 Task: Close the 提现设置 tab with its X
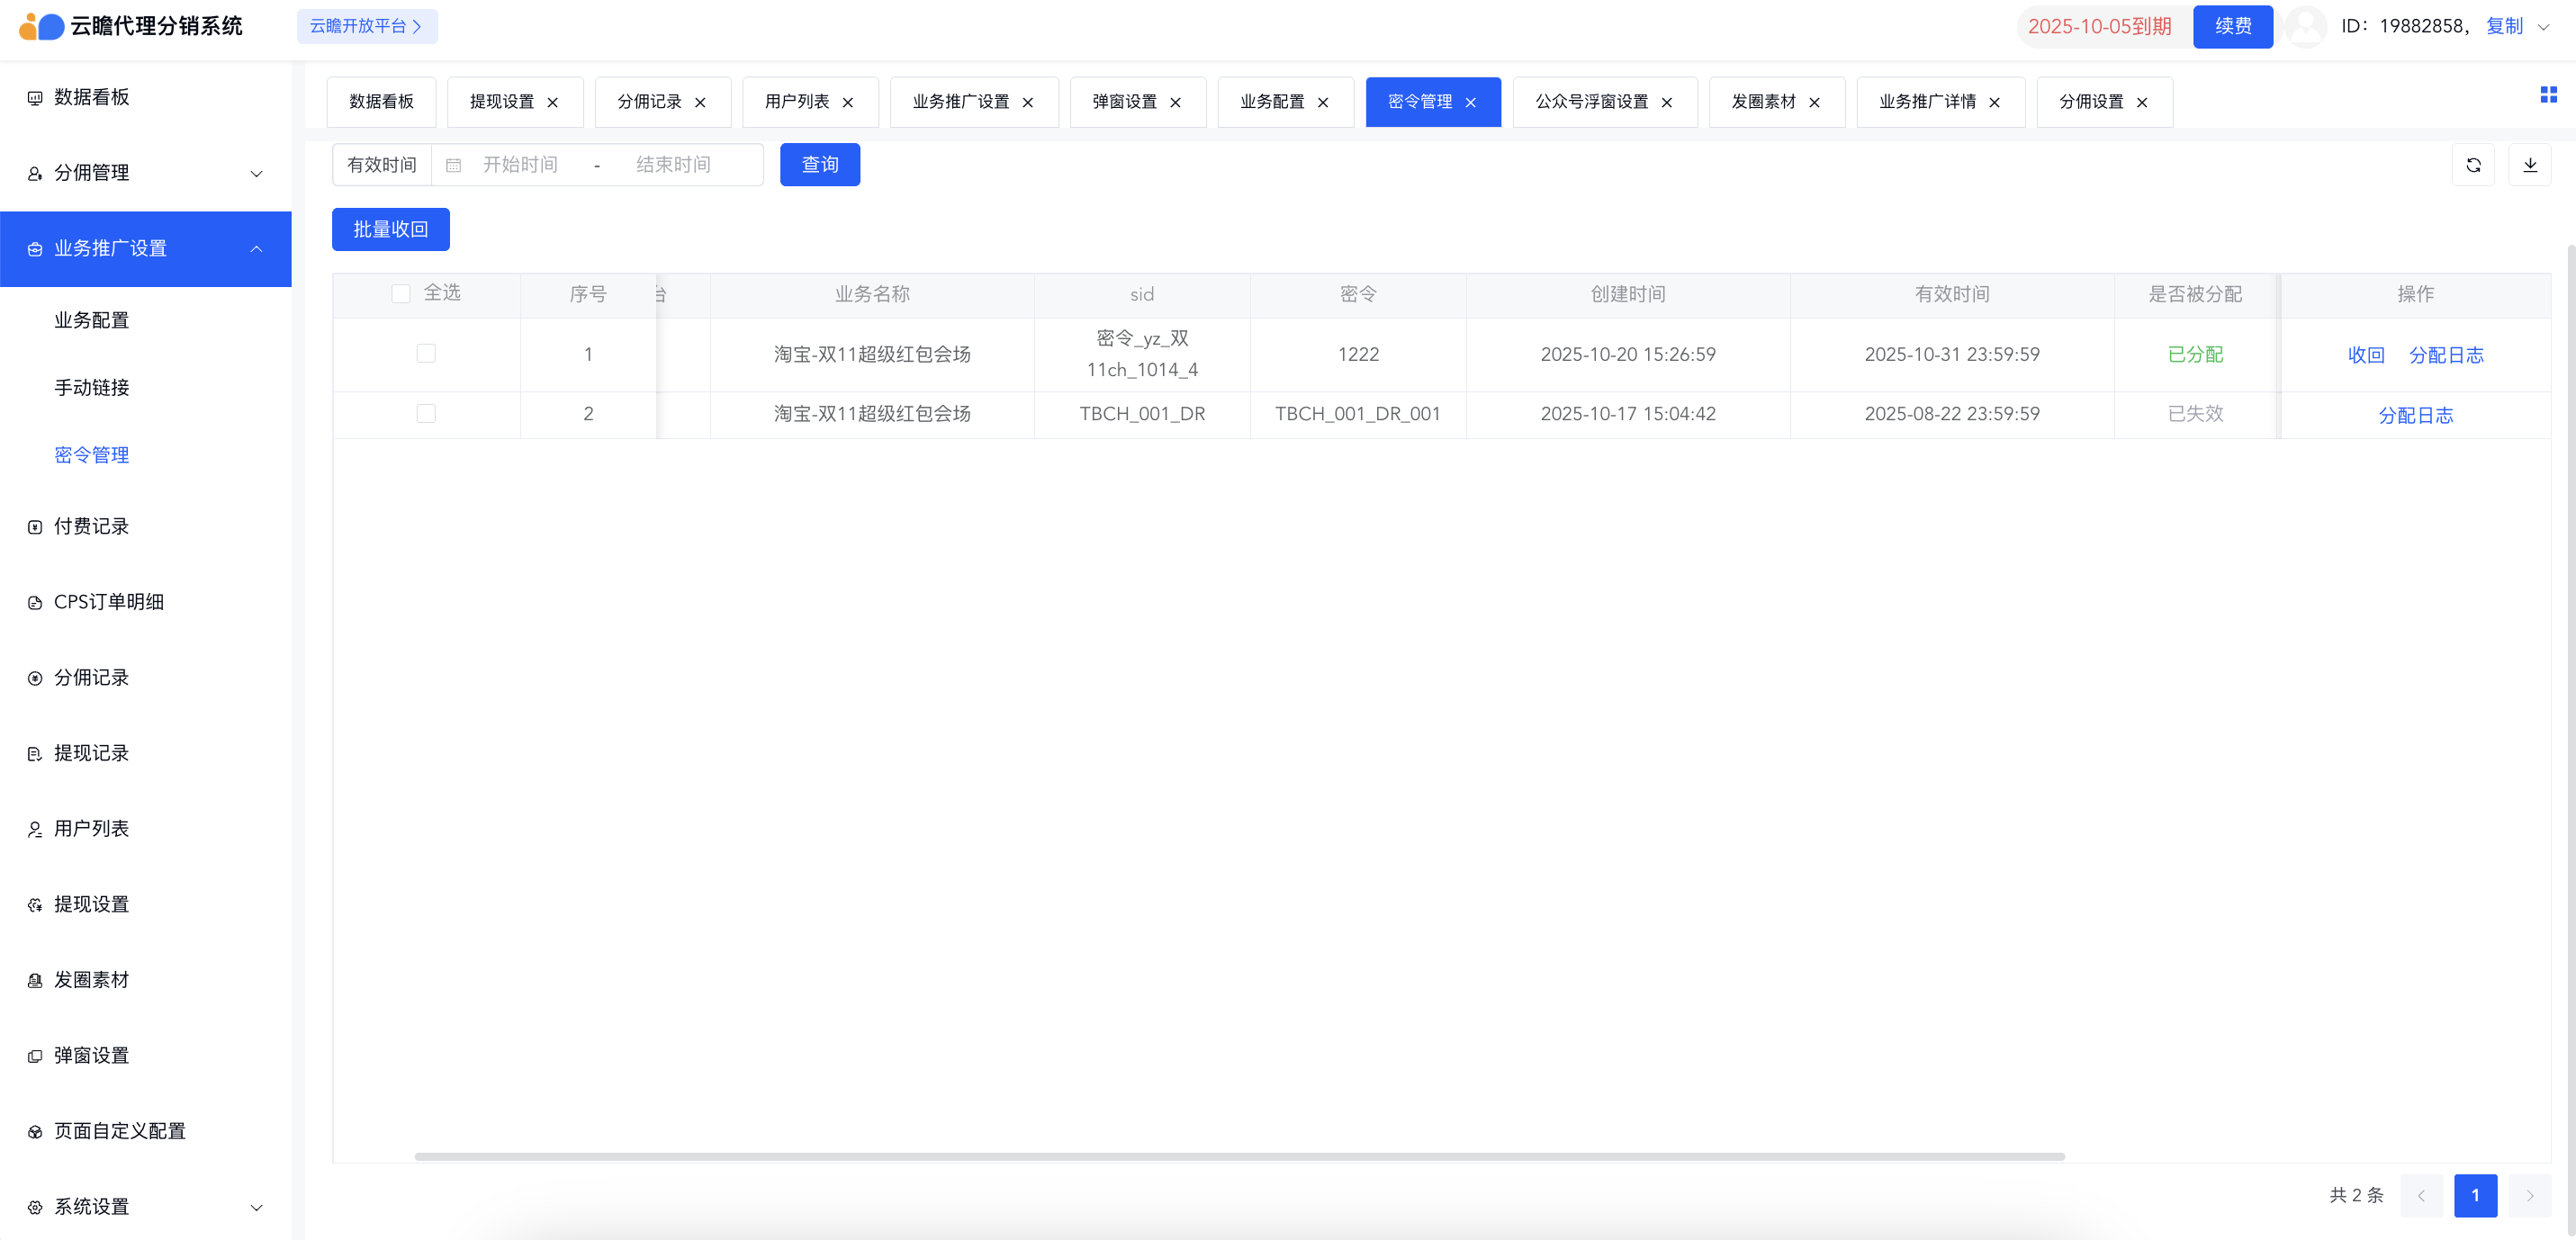[x=552, y=102]
